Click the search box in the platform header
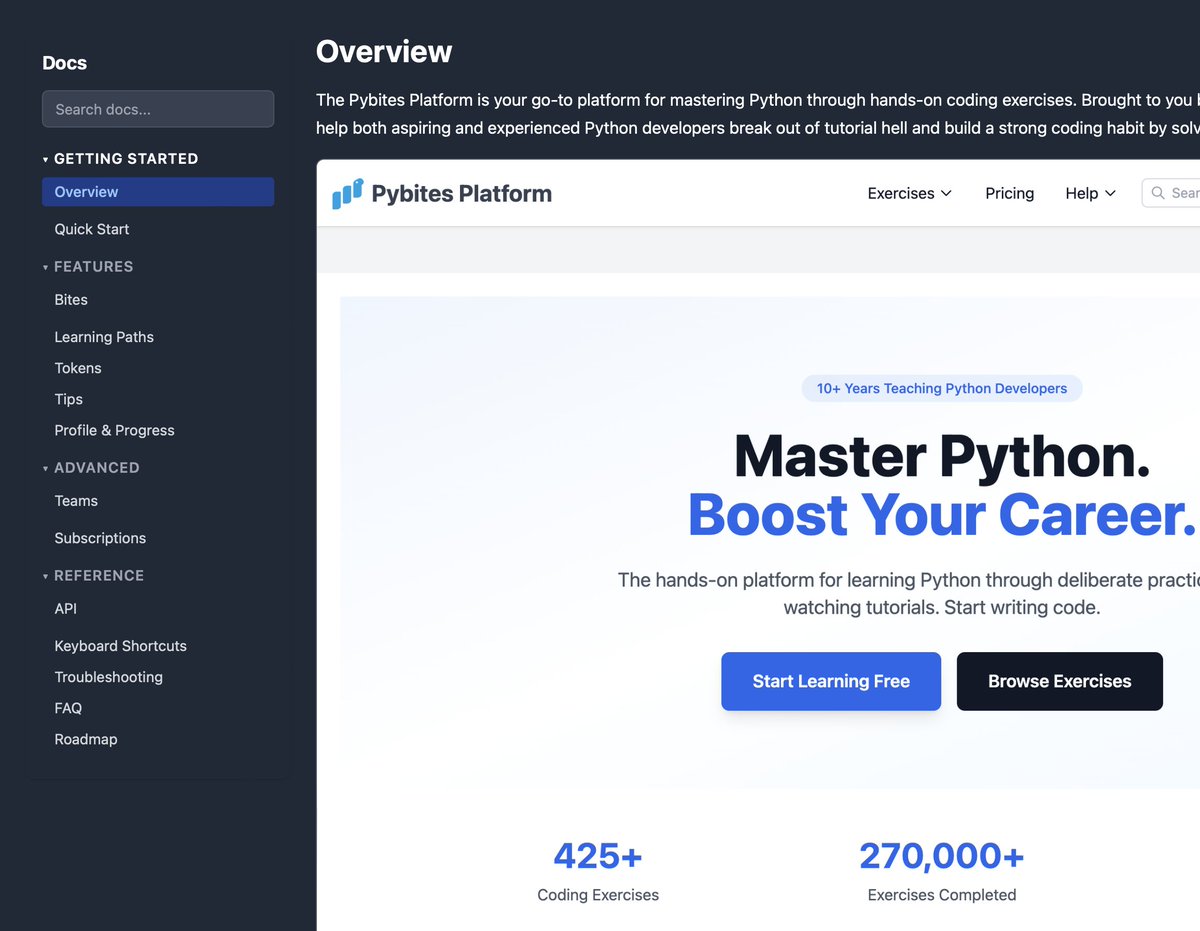The height and width of the screenshot is (931, 1200). click(1171, 193)
